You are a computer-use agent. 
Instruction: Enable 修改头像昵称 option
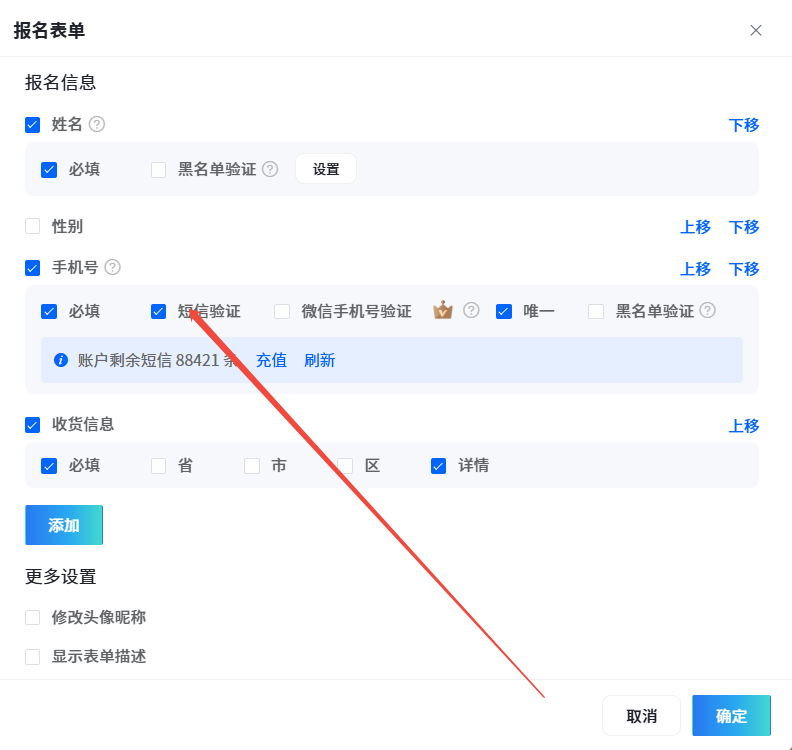point(33,617)
